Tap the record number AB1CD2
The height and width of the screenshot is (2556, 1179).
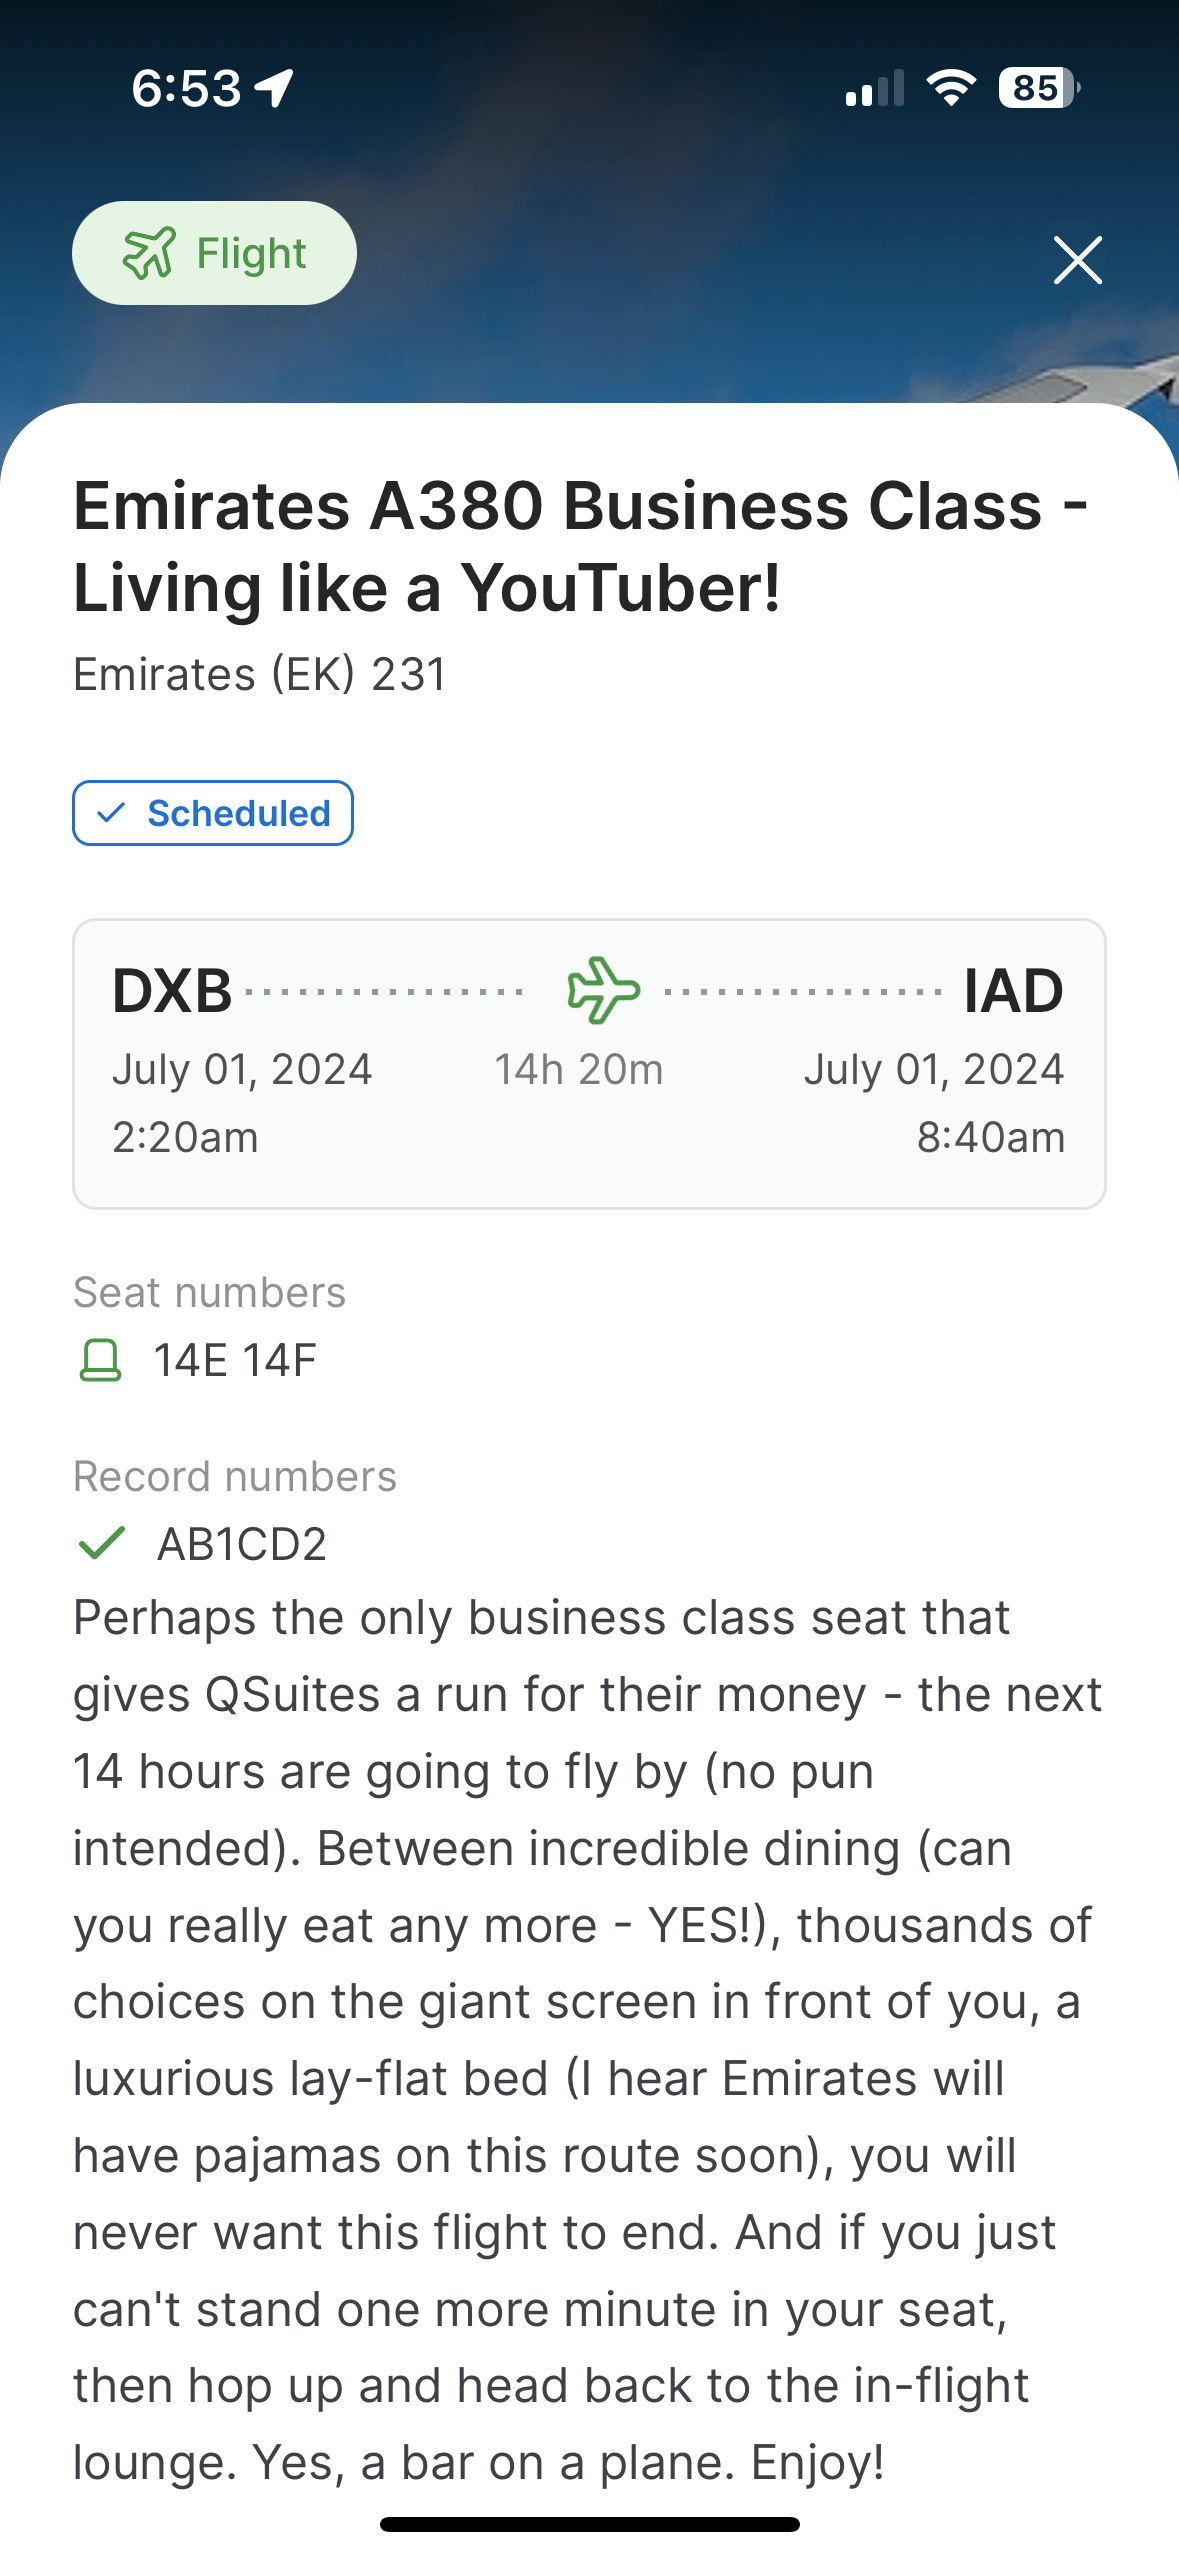(242, 1544)
